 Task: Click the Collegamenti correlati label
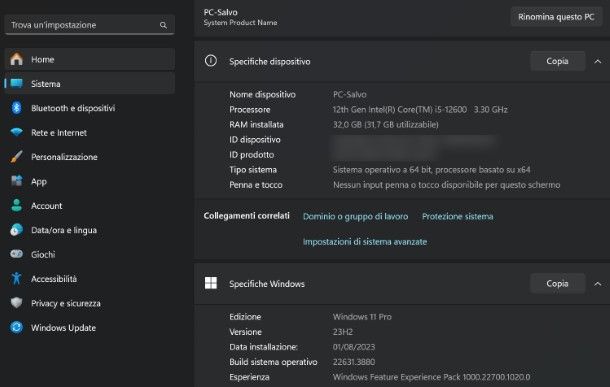(247, 215)
